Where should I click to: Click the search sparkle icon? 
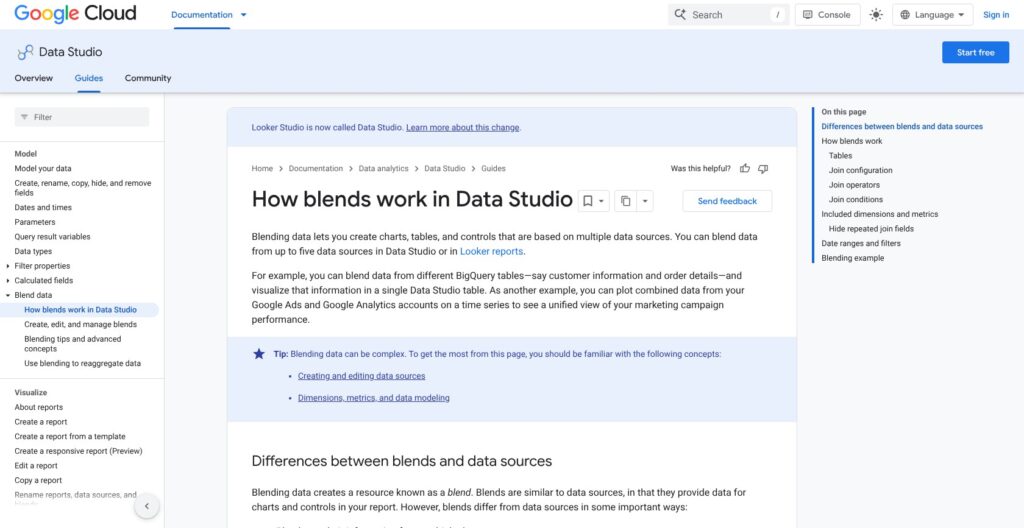[680, 14]
